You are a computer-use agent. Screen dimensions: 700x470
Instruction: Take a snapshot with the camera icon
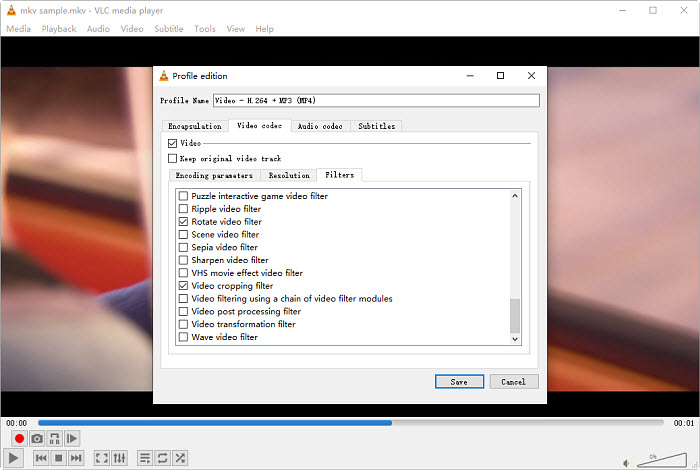(x=37, y=439)
